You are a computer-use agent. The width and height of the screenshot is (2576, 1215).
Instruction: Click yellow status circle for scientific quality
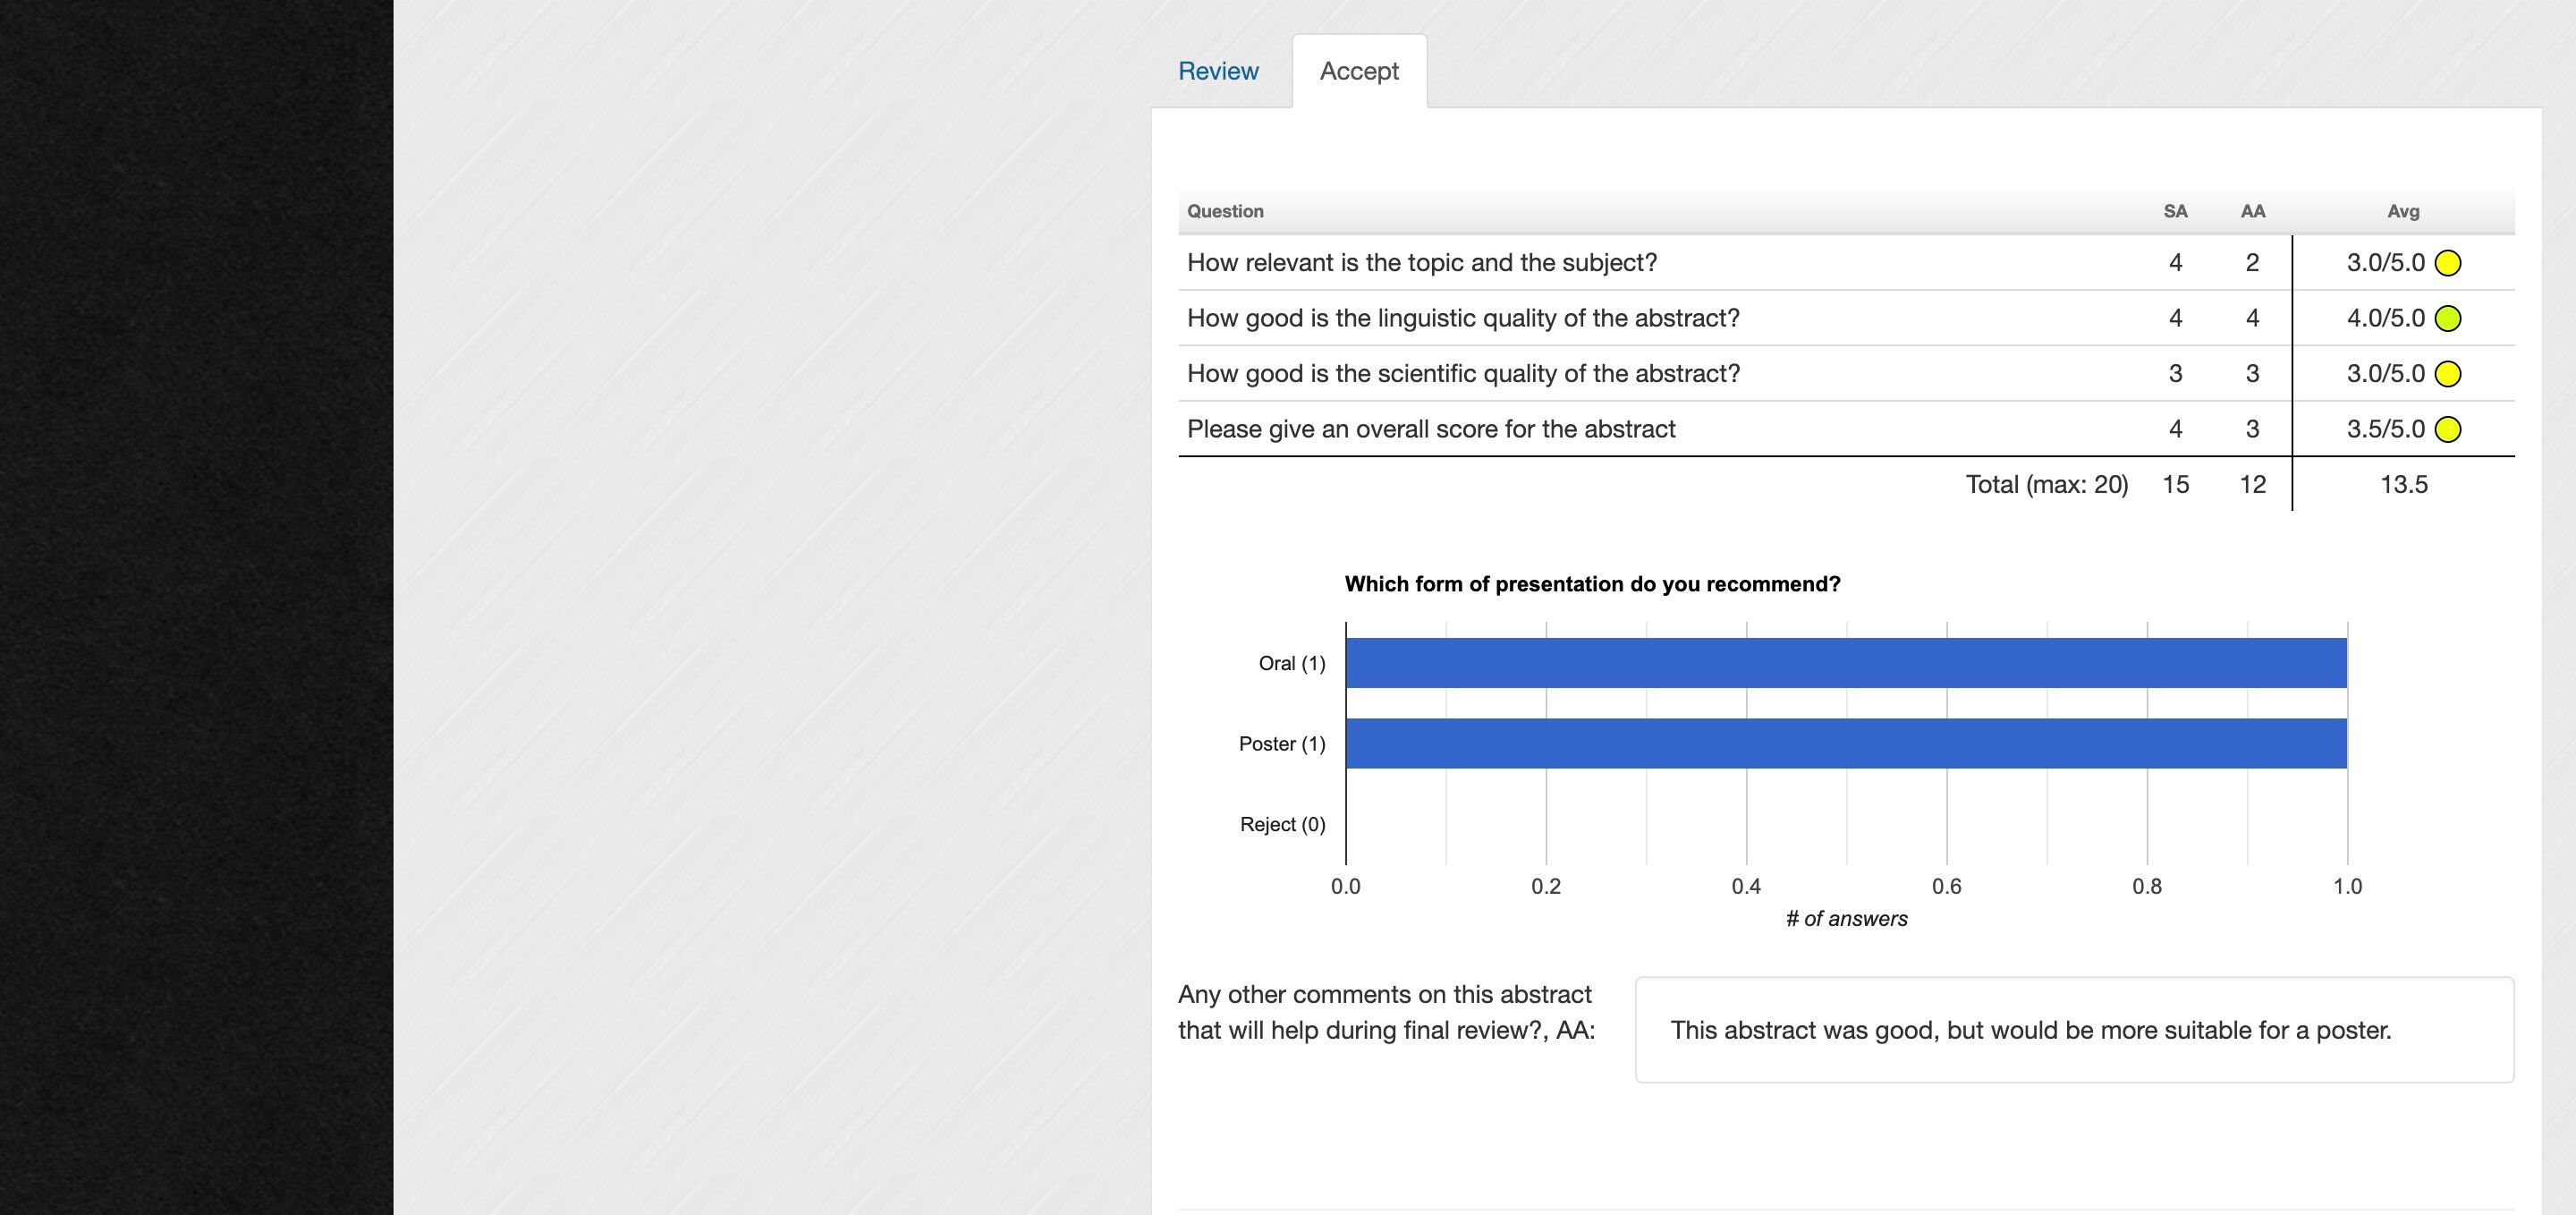(2448, 374)
